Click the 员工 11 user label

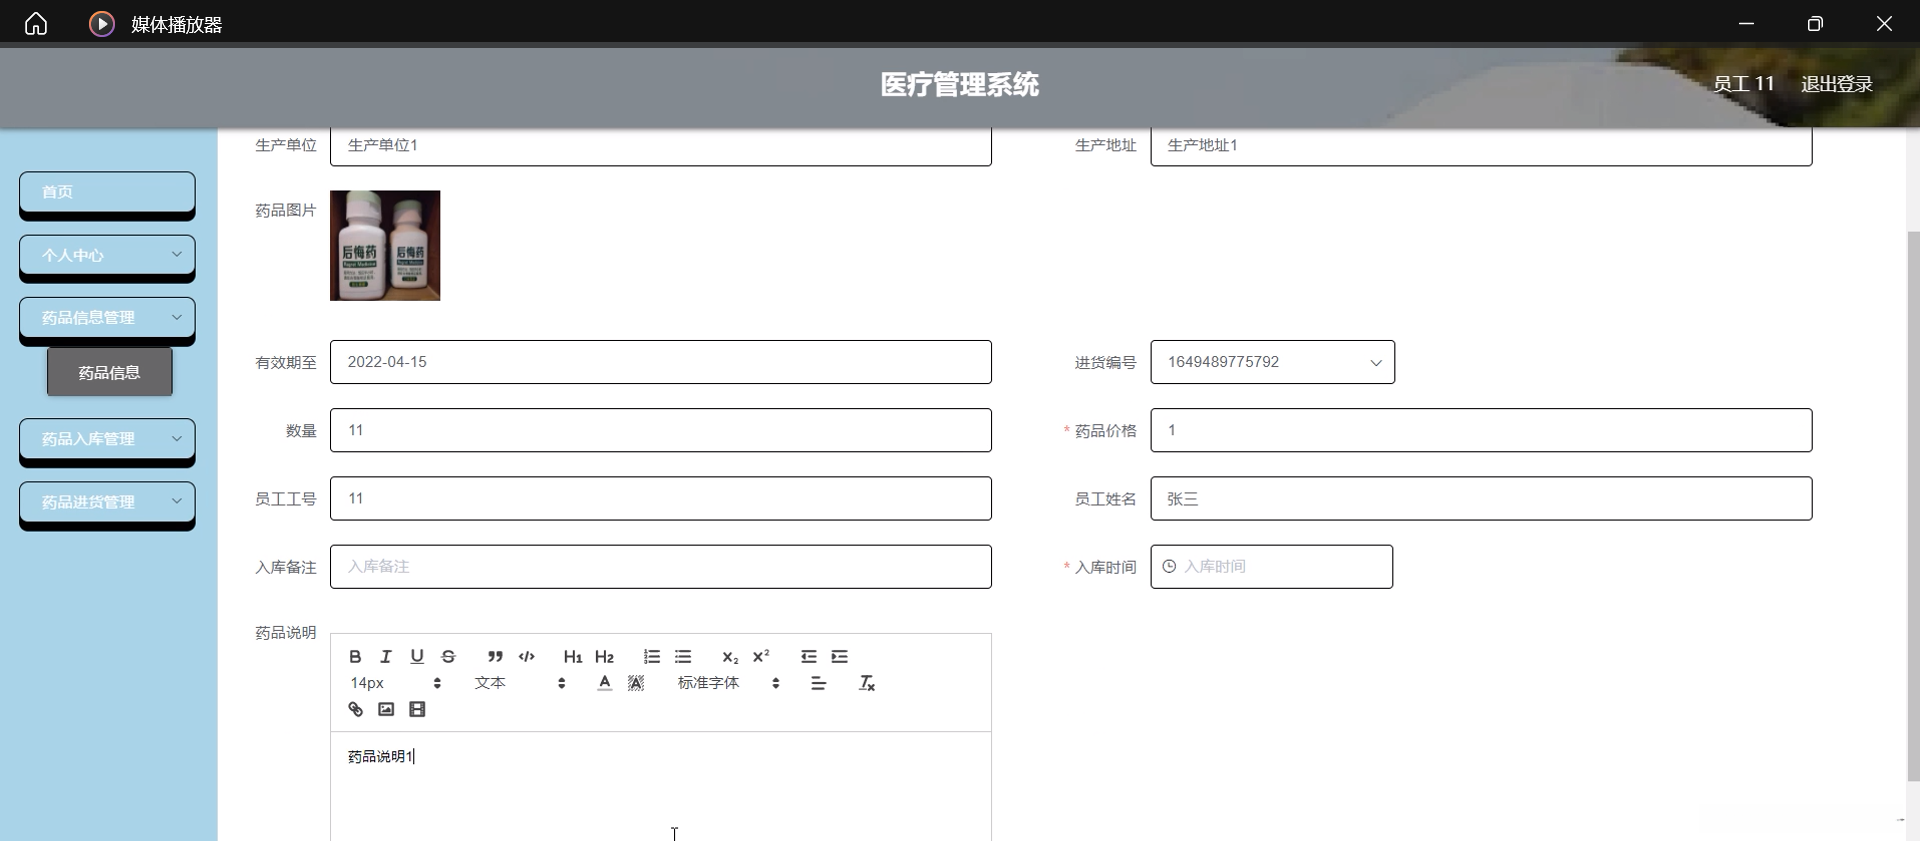[x=1743, y=84]
